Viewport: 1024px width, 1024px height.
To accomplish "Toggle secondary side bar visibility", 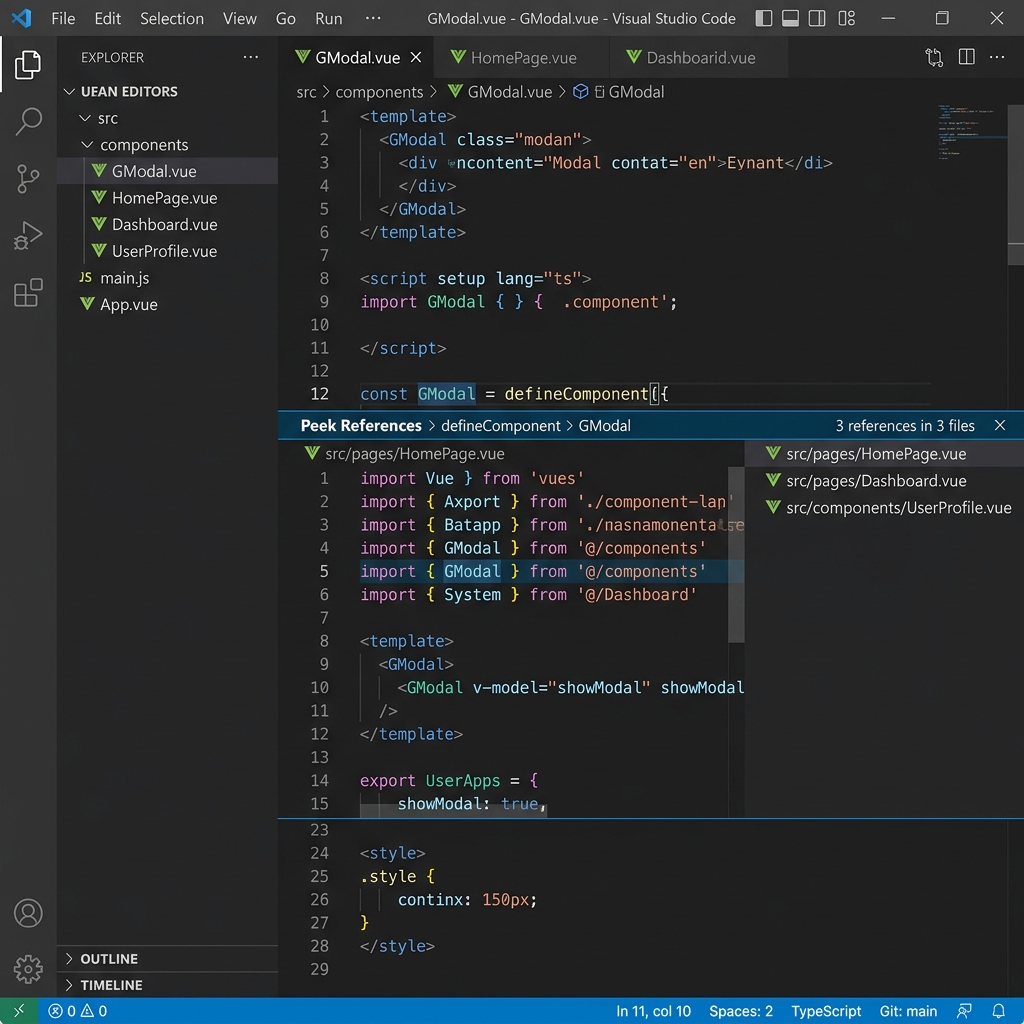I will tap(817, 18).
